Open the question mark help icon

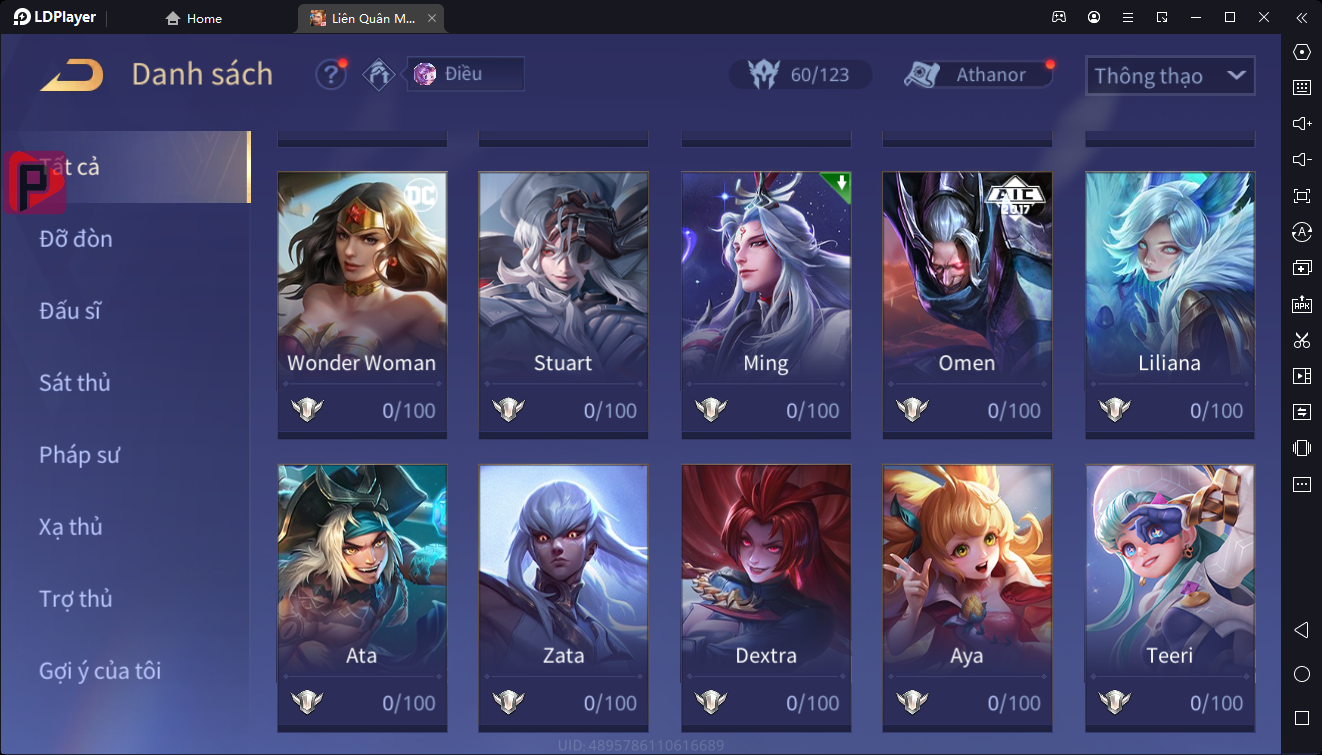331,74
